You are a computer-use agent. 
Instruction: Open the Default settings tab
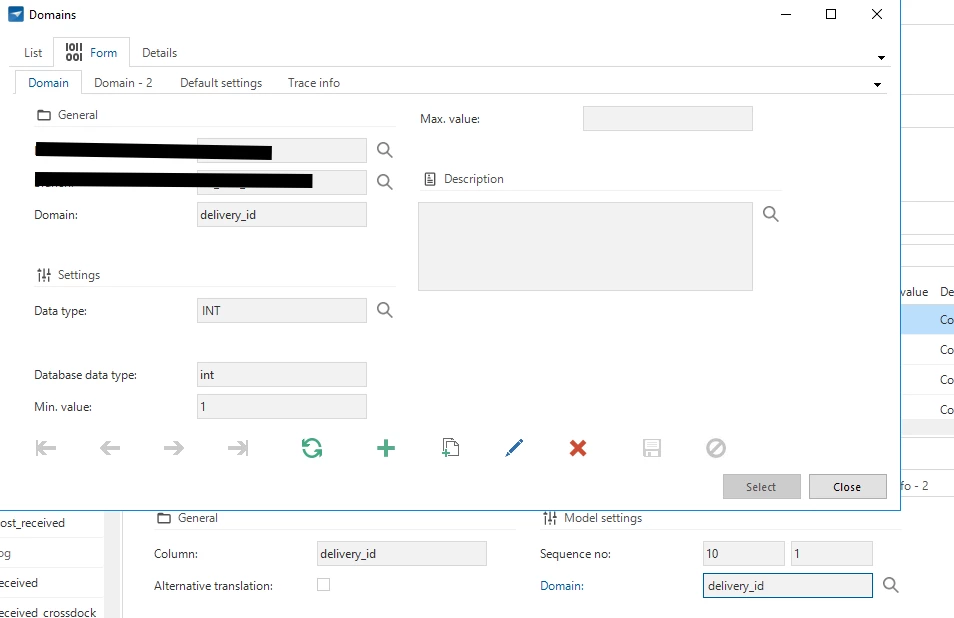click(x=221, y=83)
